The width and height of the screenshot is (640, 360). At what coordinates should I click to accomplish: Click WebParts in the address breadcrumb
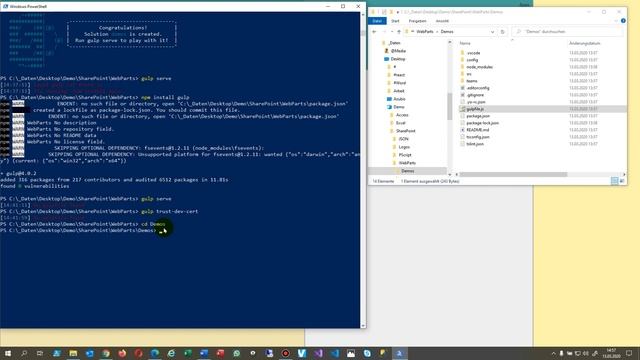click(x=424, y=31)
